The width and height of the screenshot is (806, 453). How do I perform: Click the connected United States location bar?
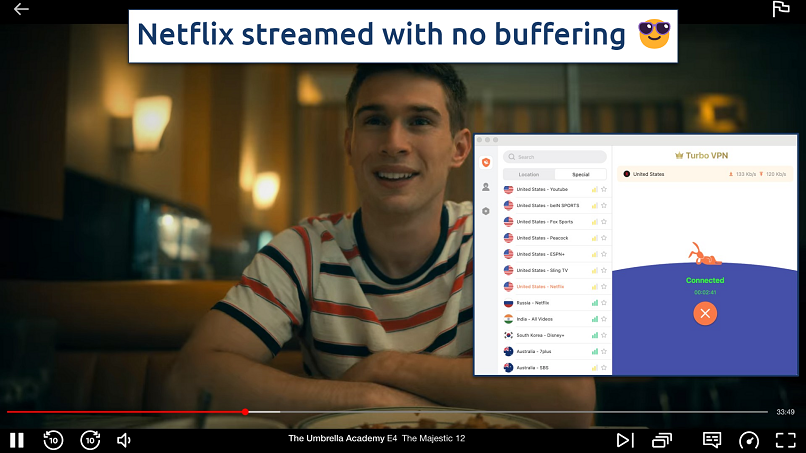click(705, 174)
